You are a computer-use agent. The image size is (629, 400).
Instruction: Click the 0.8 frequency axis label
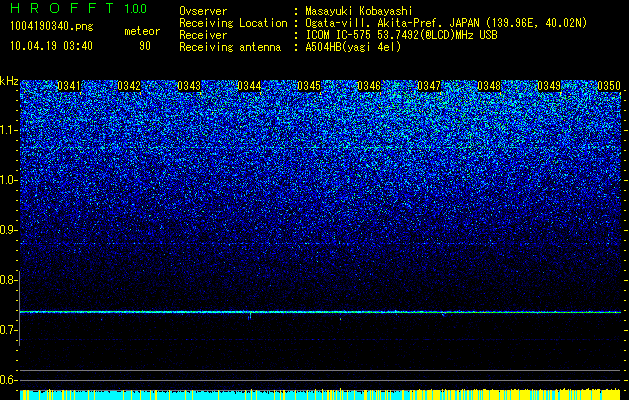point(8,280)
